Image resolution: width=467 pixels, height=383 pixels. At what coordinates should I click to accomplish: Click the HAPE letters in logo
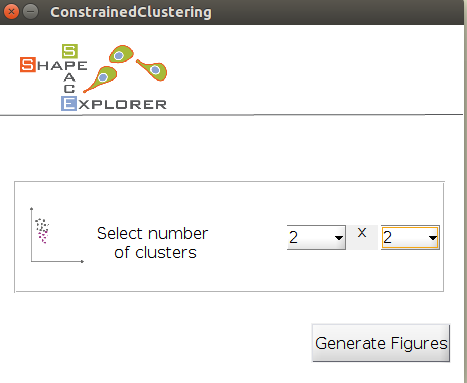click(x=62, y=66)
